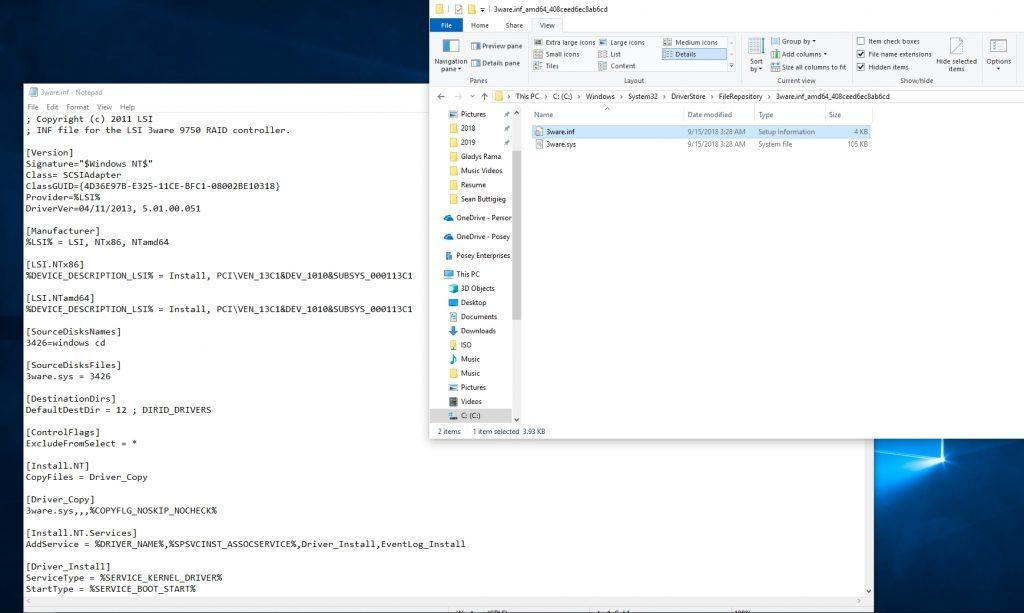This screenshot has height=613, width=1024.
Task: Jump to System32 in address bar
Action: coord(643,97)
